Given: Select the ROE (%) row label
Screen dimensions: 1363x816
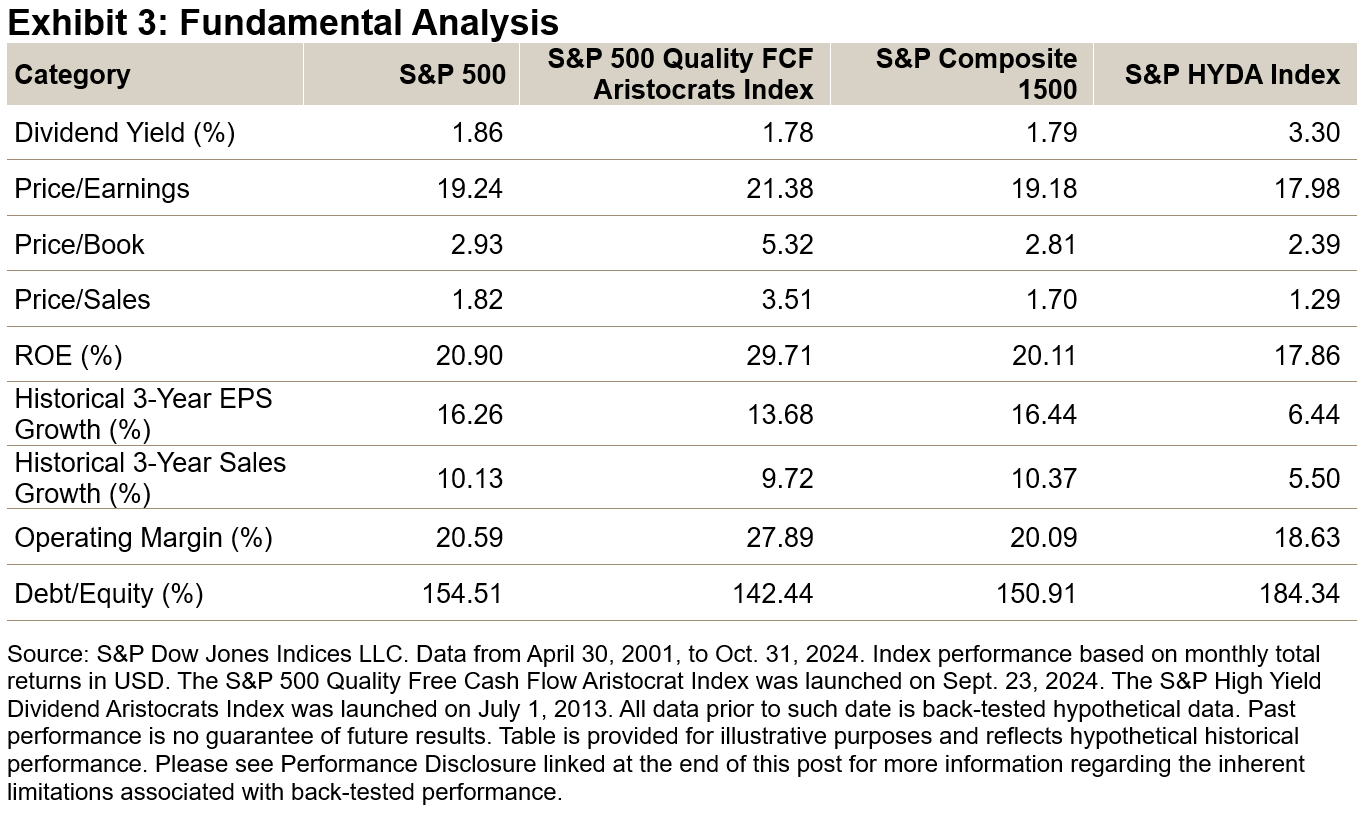Looking at the screenshot, I should click(67, 355).
